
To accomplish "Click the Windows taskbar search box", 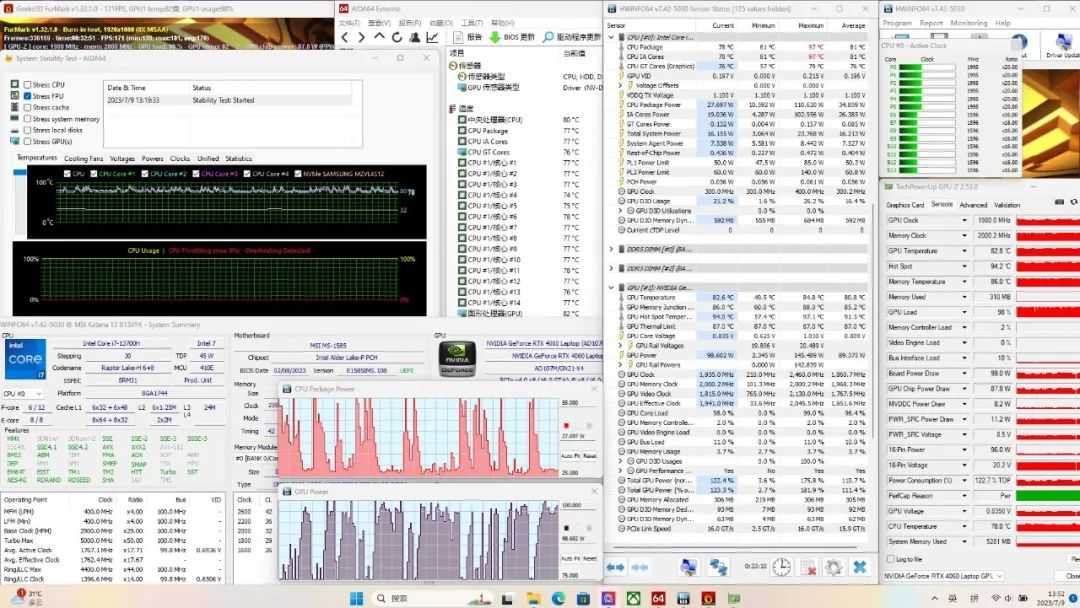I will coord(398,598).
